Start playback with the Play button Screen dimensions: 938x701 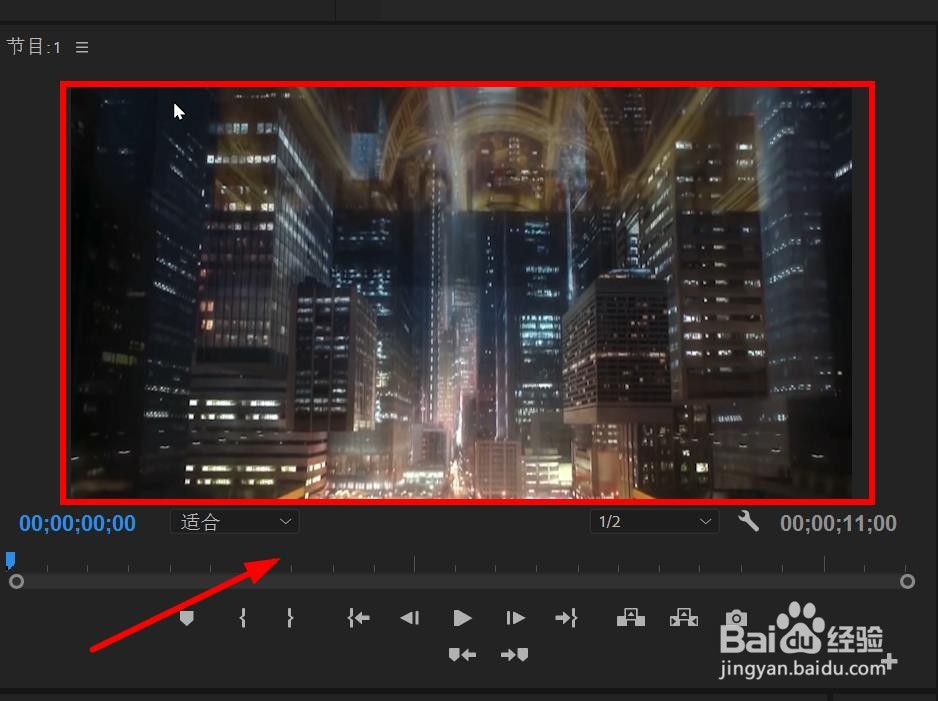(x=462, y=618)
